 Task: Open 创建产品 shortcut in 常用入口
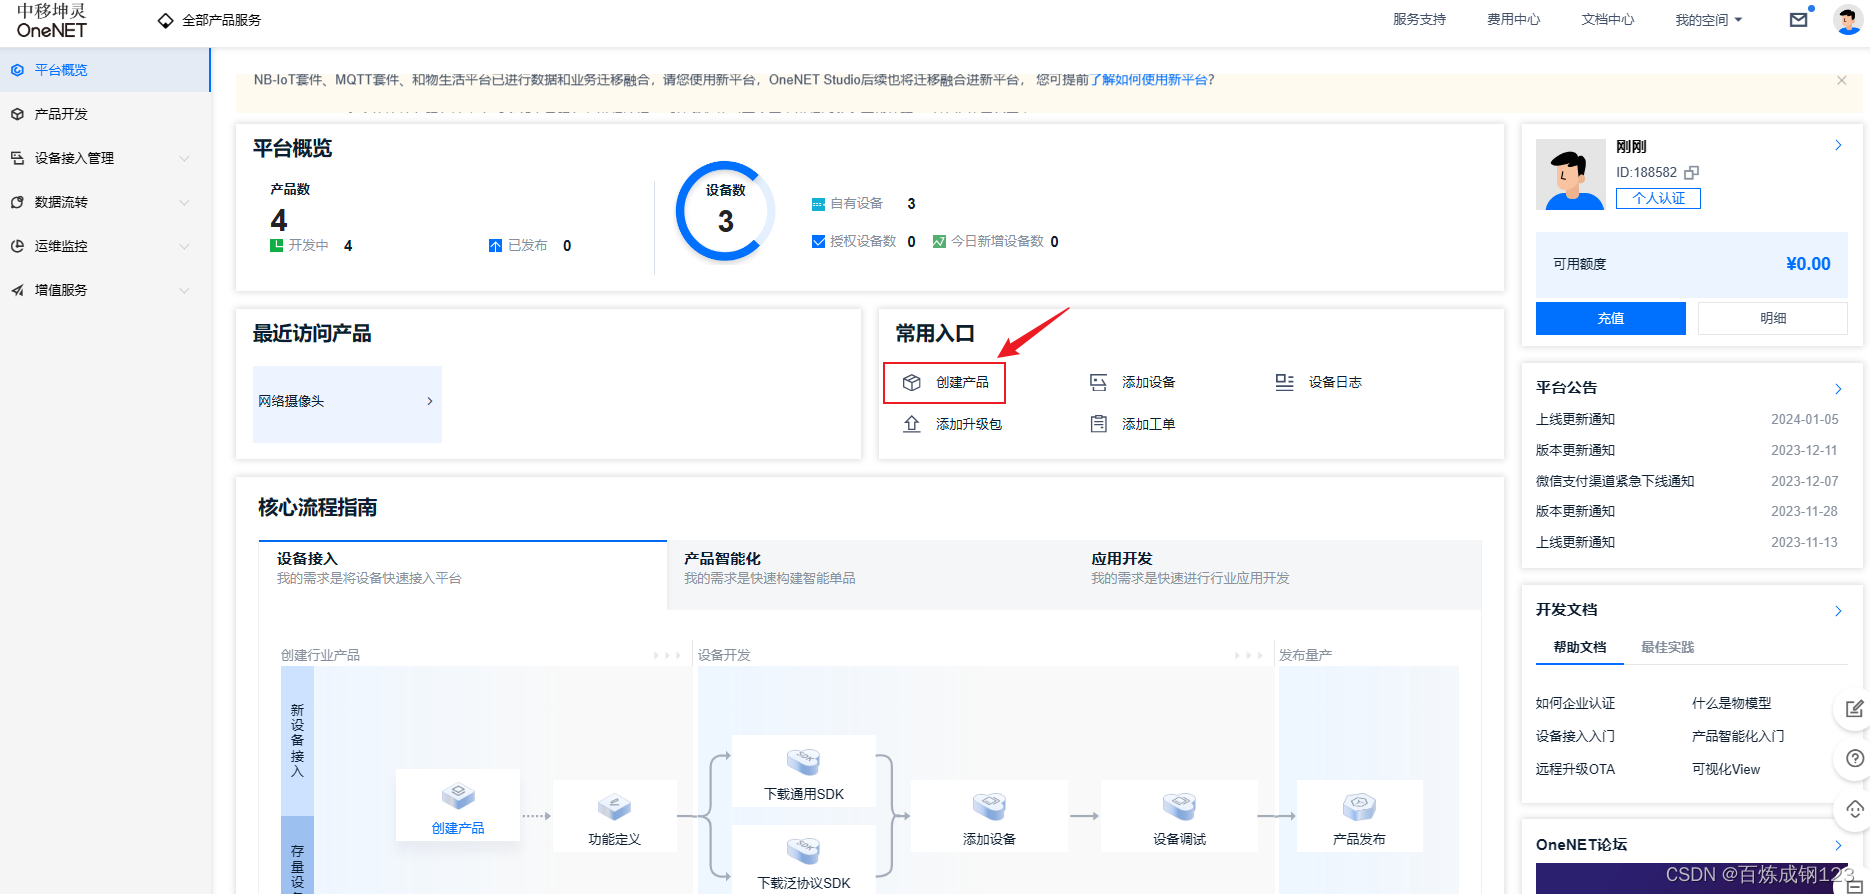tap(944, 383)
